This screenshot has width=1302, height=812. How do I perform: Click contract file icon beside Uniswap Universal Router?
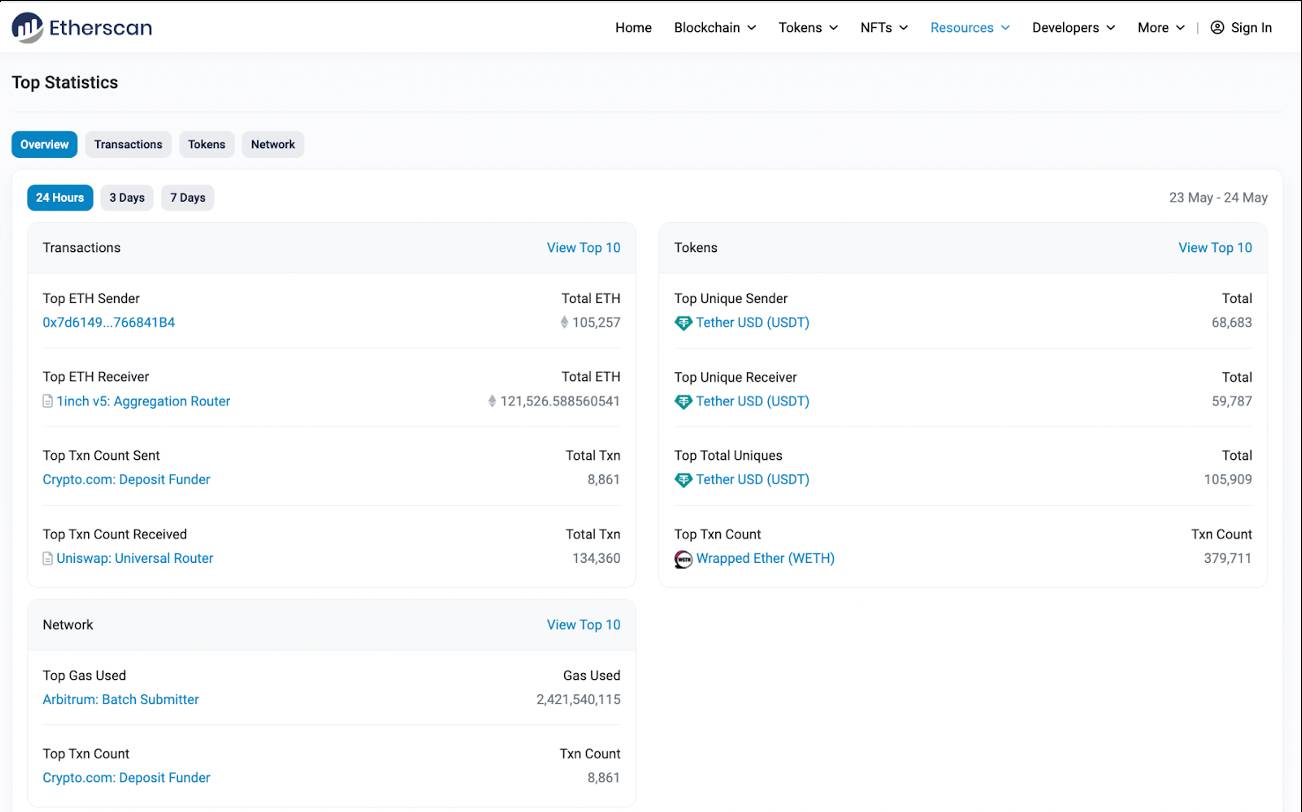pyautogui.click(x=47, y=559)
